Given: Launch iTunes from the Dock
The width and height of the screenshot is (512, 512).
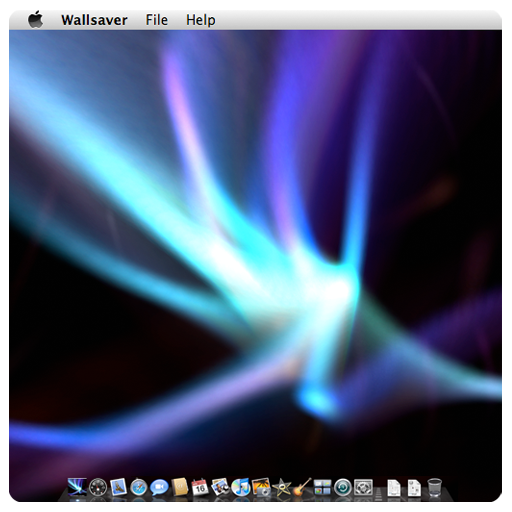Looking at the screenshot, I should click(241, 488).
